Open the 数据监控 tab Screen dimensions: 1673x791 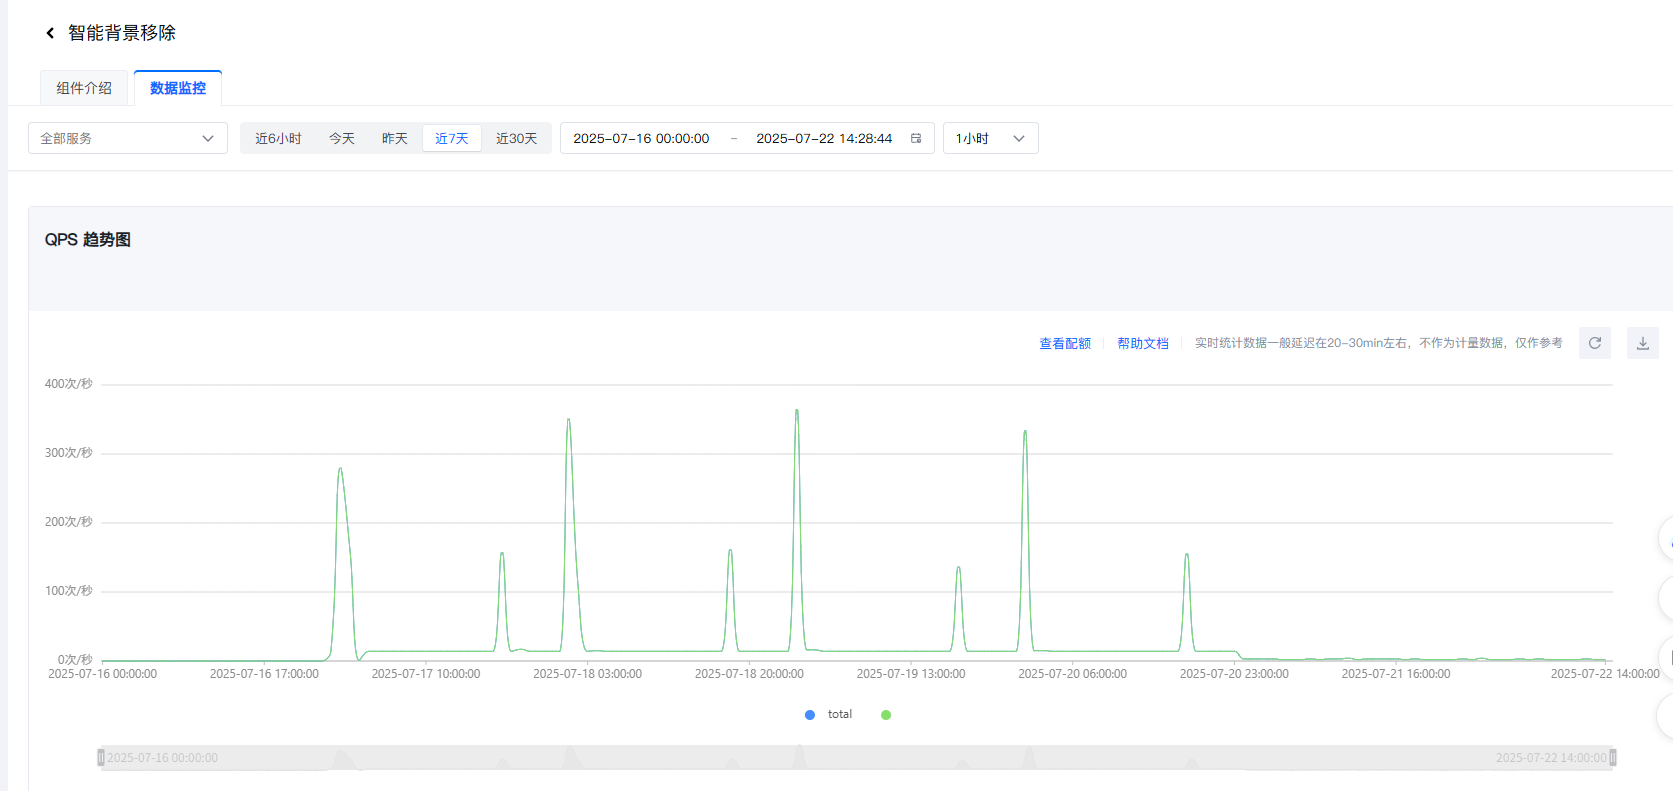point(178,88)
